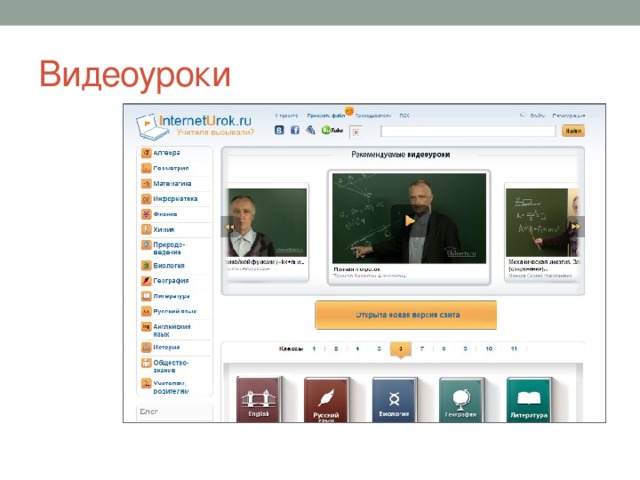Play the central recommended video

[x=409, y=221]
